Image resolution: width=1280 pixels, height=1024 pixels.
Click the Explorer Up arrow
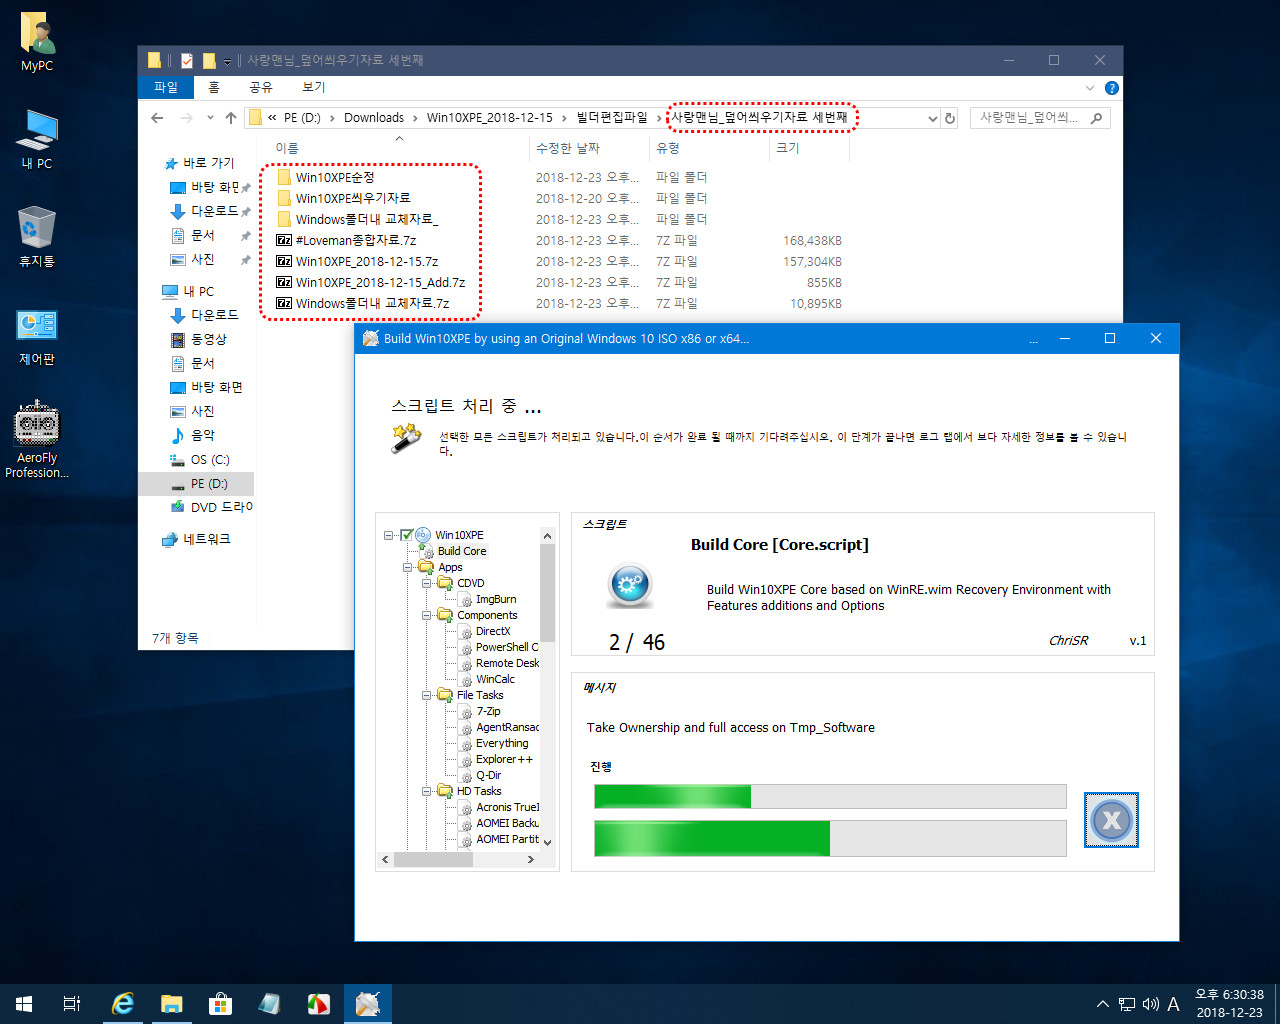pyautogui.click(x=231, y=118)
